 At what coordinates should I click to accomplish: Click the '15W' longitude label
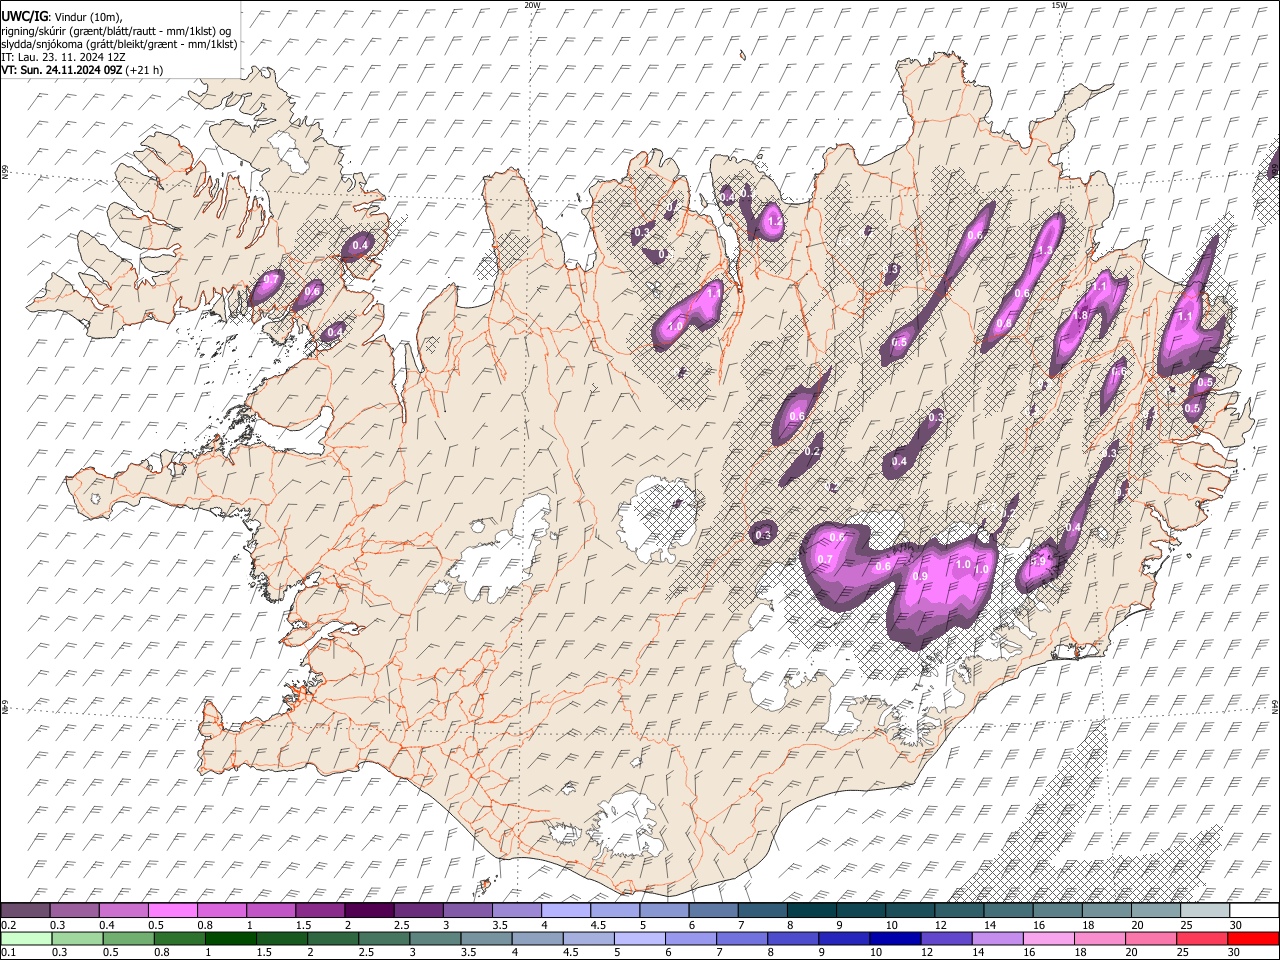[x=1058, y=5]
